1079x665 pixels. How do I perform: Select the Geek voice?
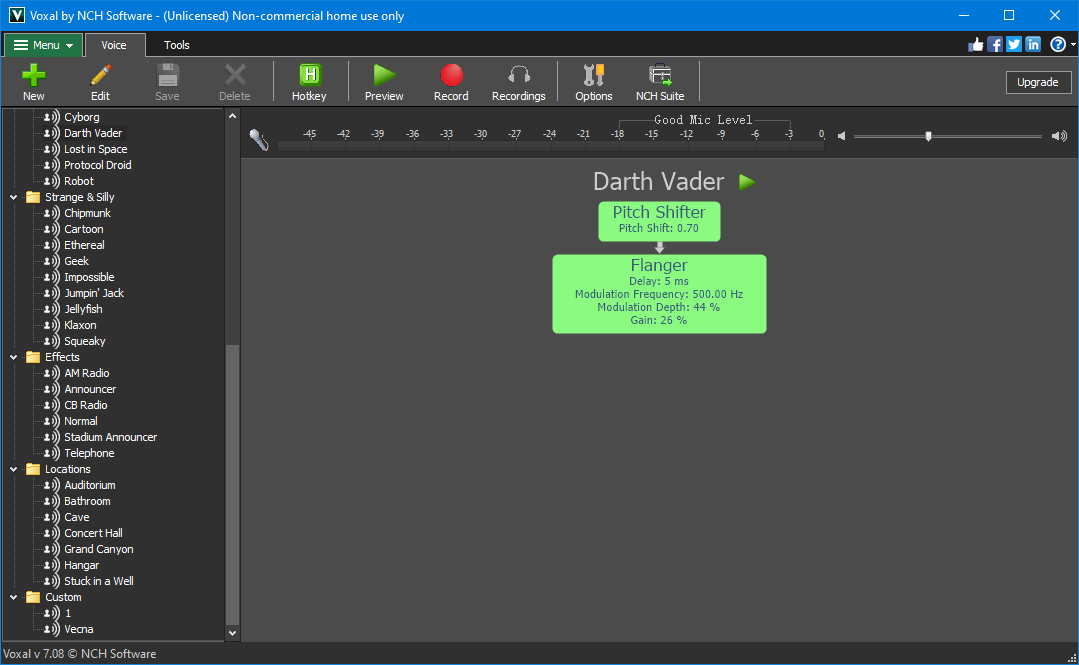click(76, 262)
